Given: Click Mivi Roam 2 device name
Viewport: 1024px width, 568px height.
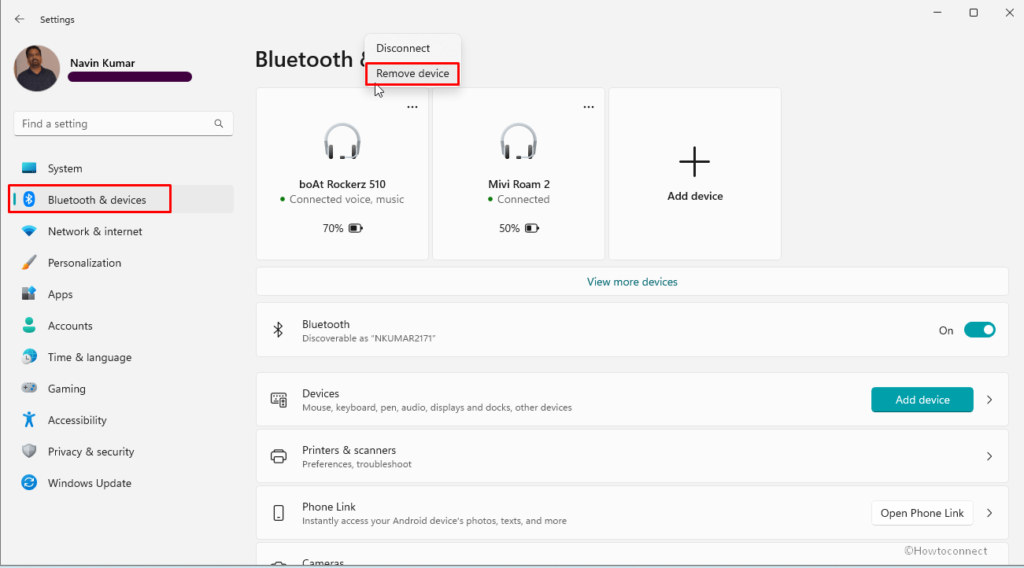Looking at the screenshot, I should click(x=519, y=184).
